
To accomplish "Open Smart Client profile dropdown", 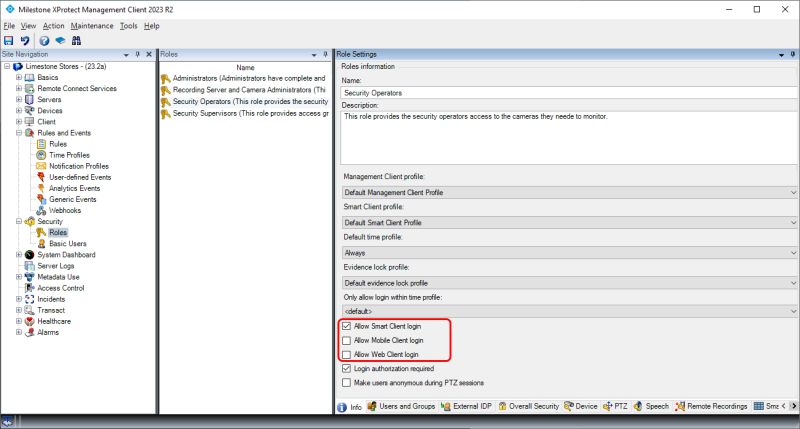I will pyautogui.click(x=569, y=222).
